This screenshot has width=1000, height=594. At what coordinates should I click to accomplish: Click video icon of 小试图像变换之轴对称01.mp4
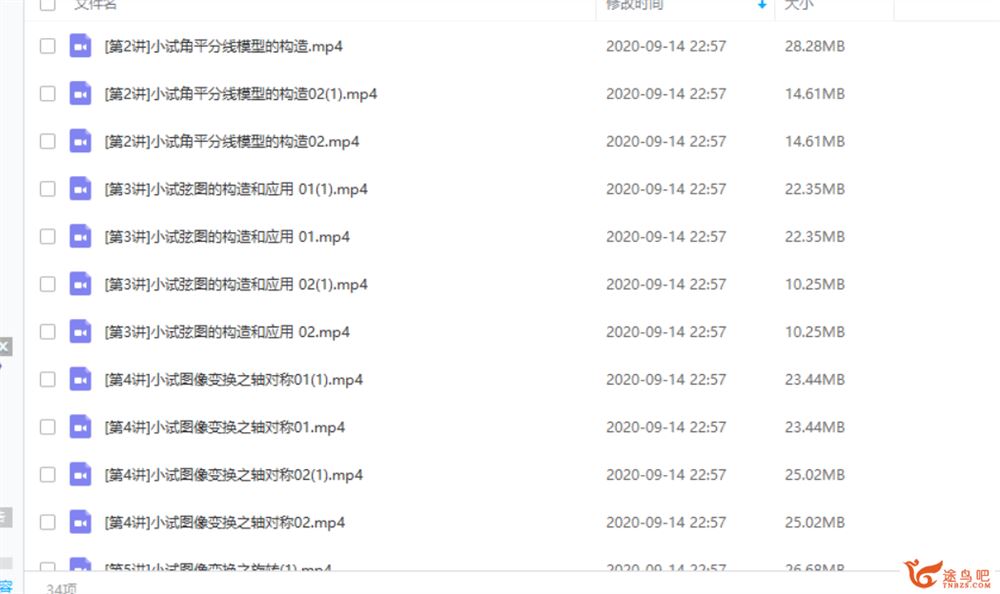(x=80, y=427)
